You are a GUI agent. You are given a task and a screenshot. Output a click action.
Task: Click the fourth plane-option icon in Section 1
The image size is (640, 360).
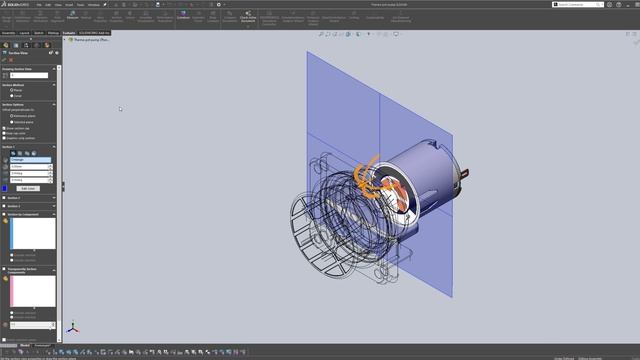[x=34, y=153]
